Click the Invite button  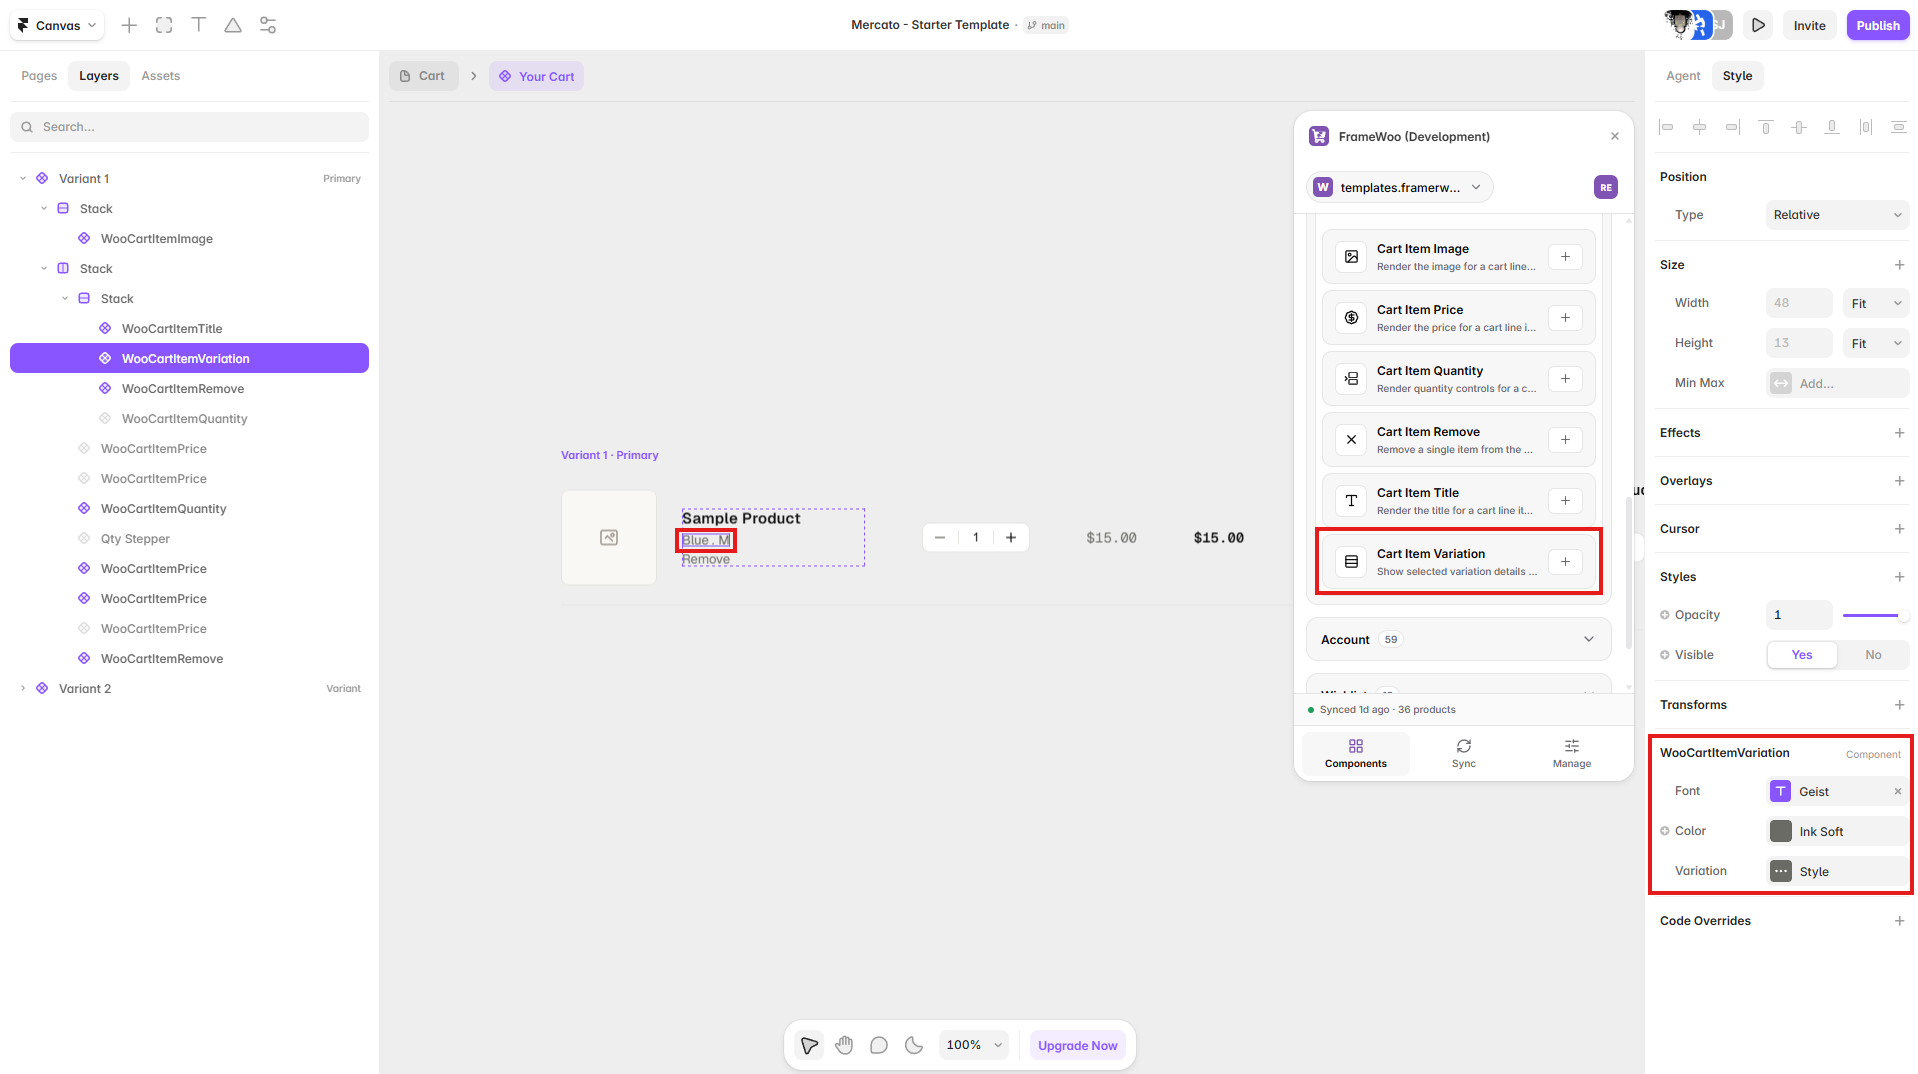(1809, 25)
